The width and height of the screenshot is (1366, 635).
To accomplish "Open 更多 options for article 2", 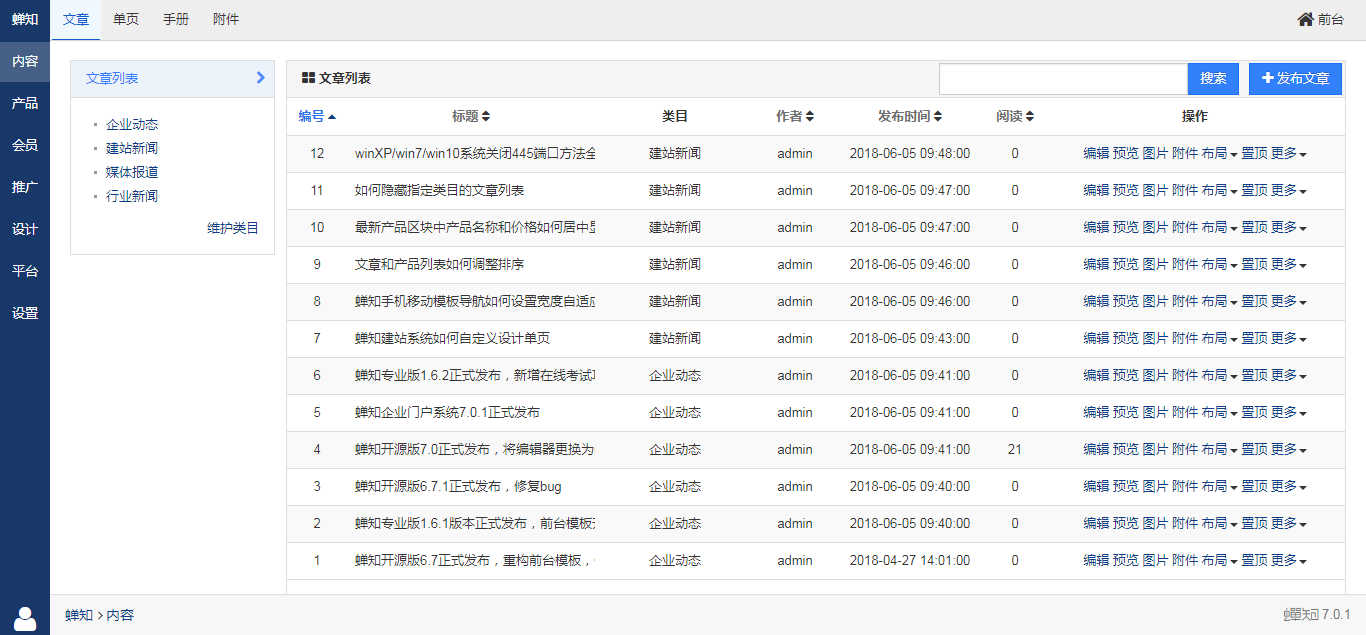I will [1288, 523].
